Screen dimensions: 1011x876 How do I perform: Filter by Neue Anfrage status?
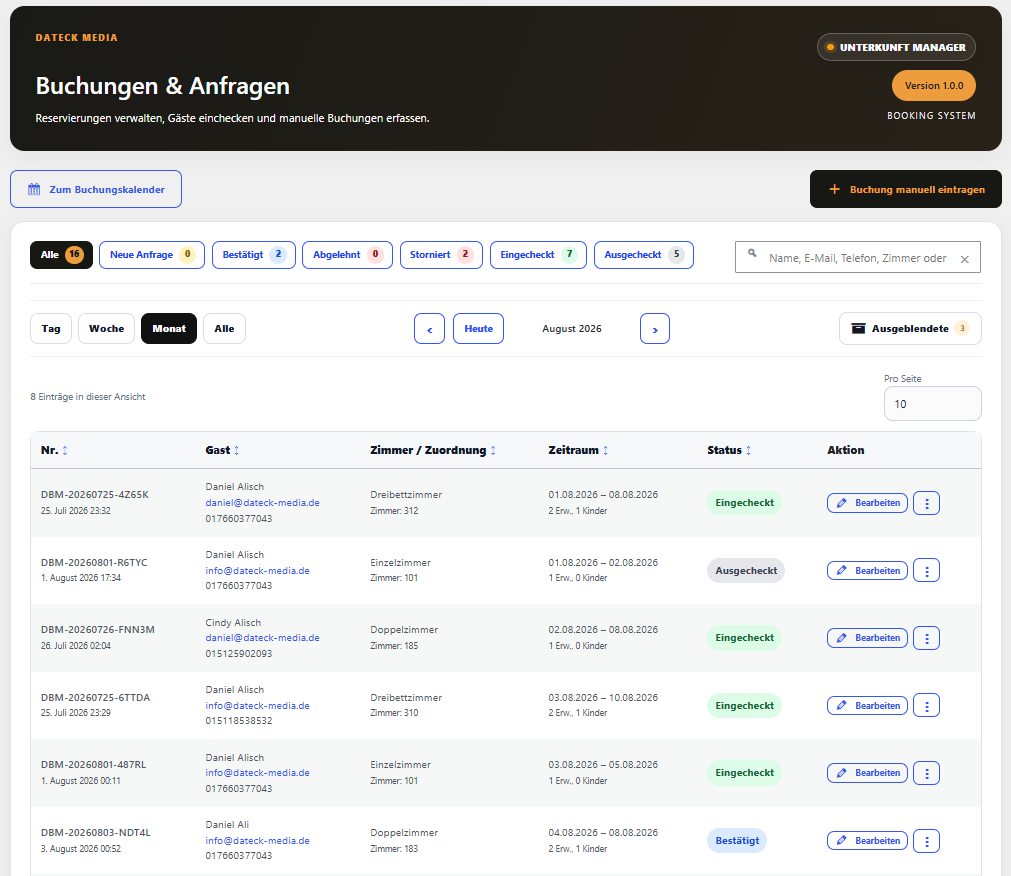click(x=152, y=255)
